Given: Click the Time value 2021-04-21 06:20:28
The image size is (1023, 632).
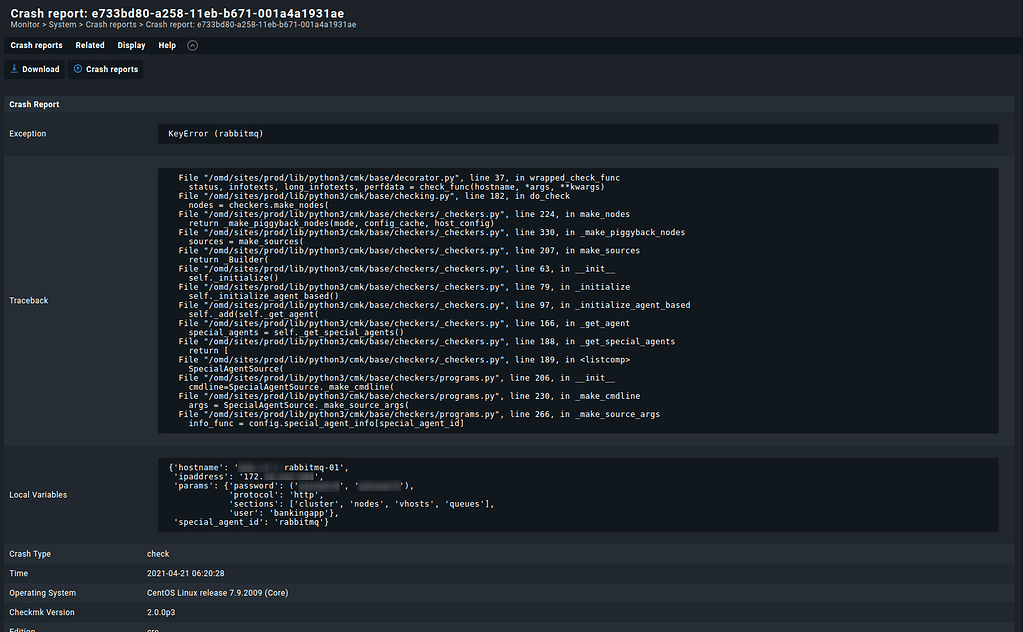Looking at the screenshot, I should 185,573.
